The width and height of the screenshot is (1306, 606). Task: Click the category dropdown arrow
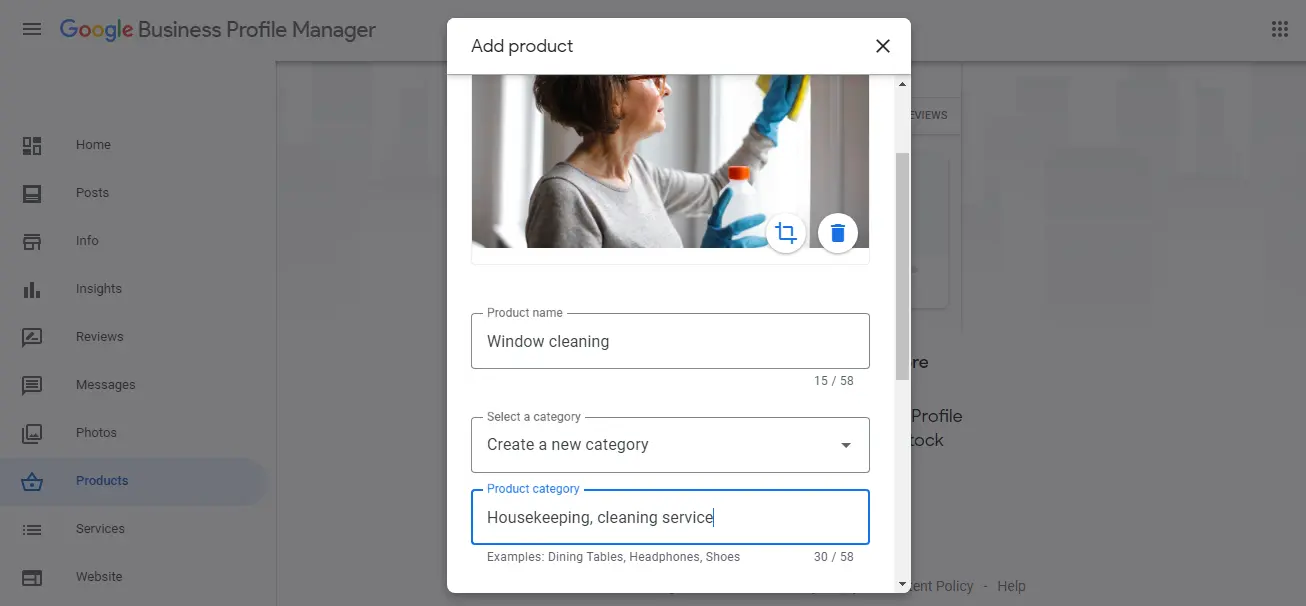(x=846, y=445)
